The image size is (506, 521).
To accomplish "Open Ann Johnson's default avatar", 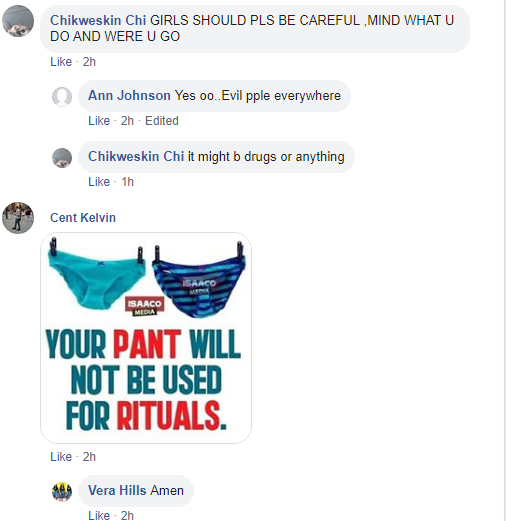I will [x=62, y=97].
